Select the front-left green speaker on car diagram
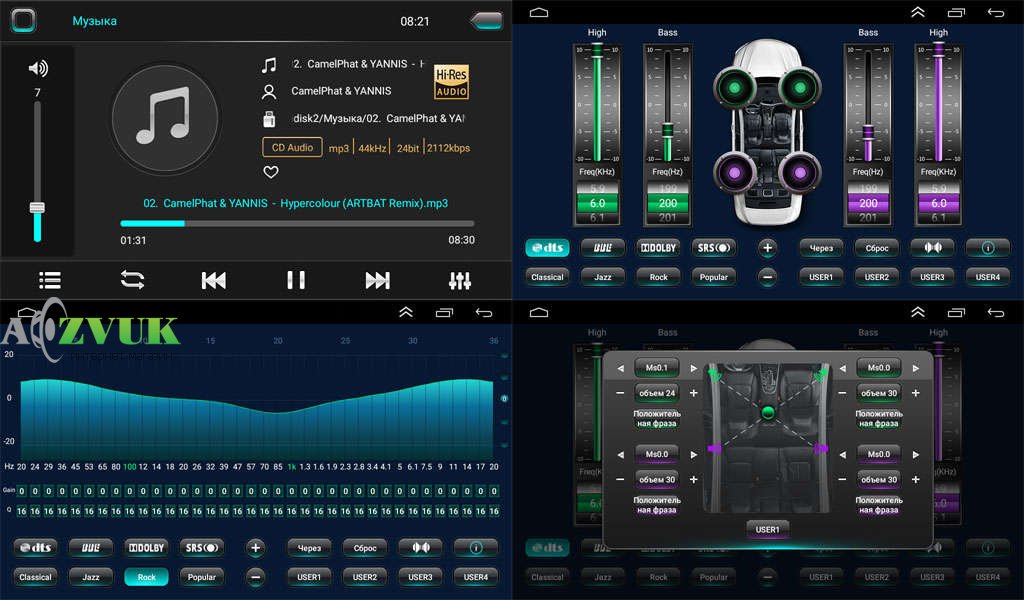Viewport: 1024px width, 600px height. pos(734,87)
